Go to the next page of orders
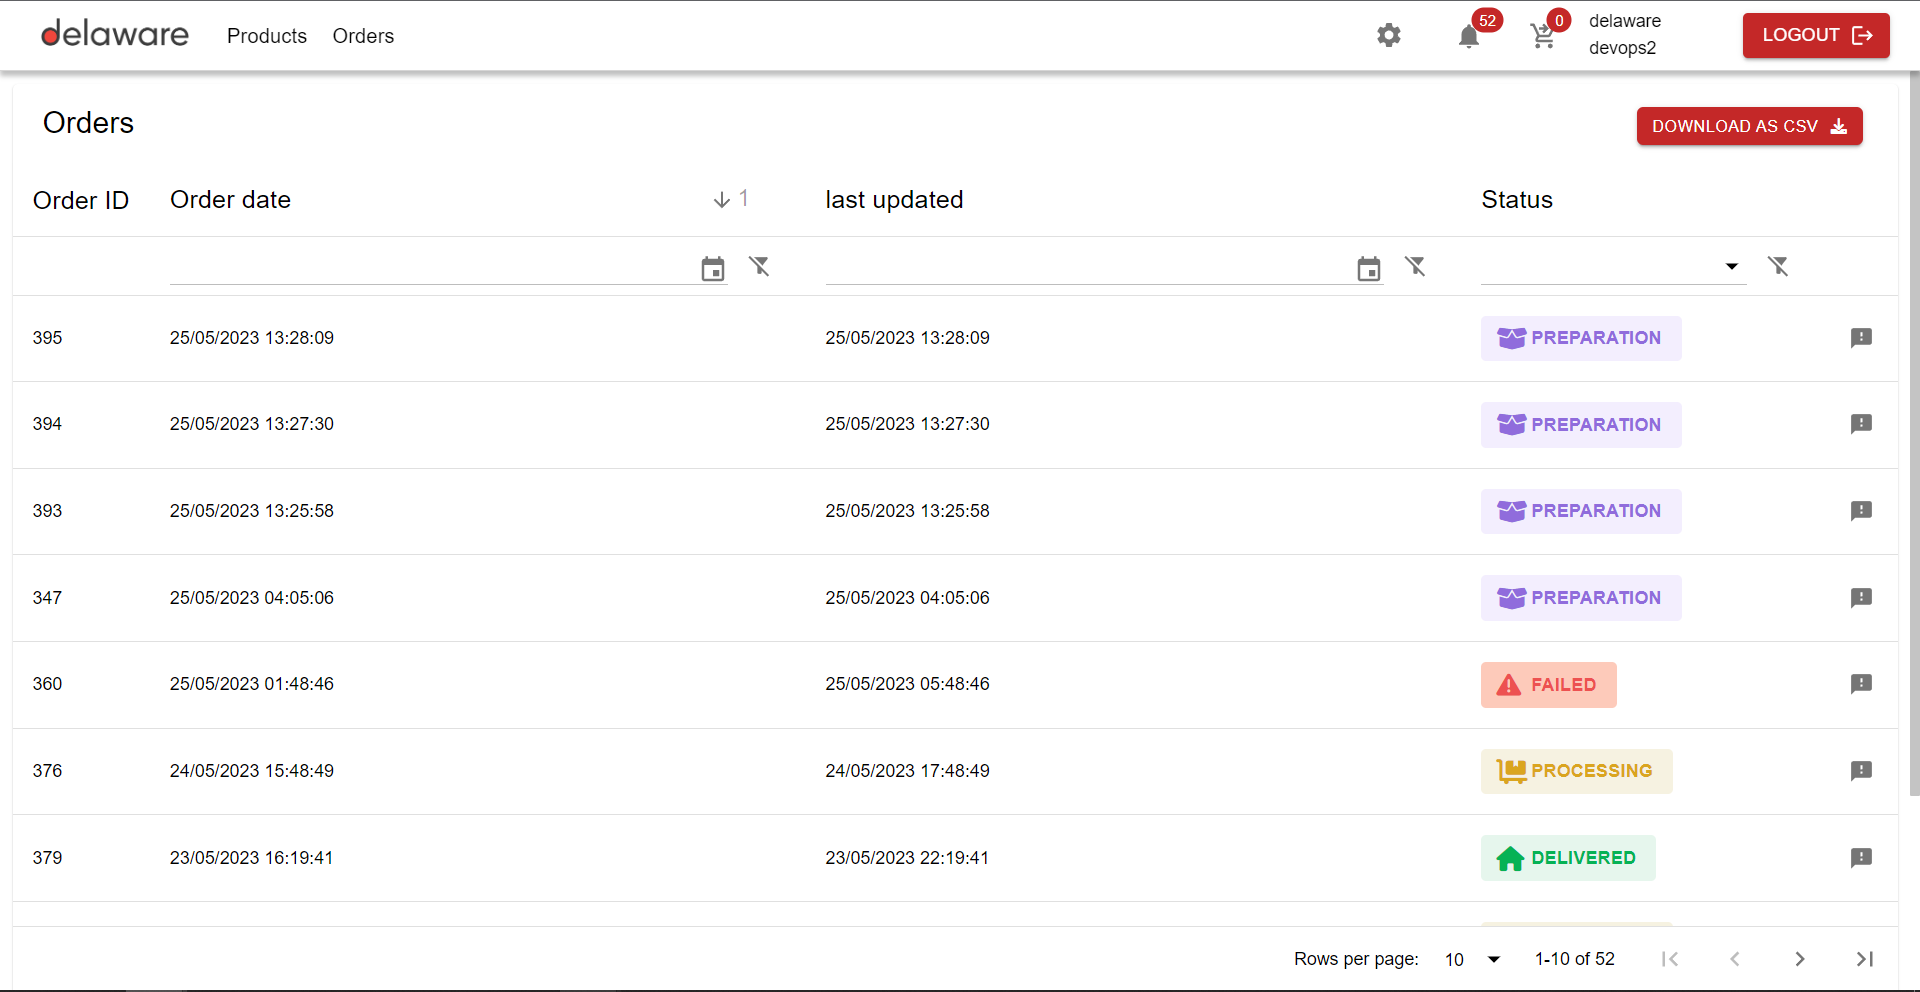 (x=1800, y=959)
